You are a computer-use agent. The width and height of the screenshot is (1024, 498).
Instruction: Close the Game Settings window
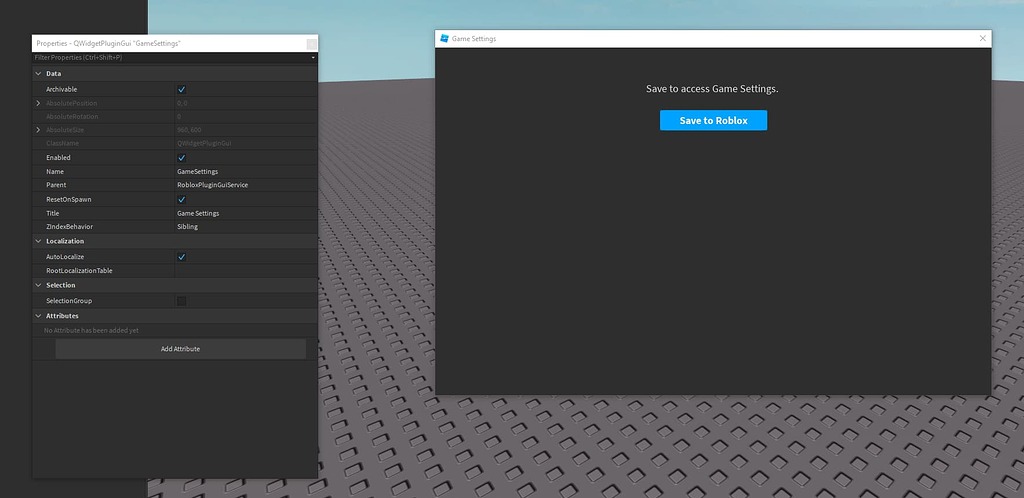pos(982,39)
